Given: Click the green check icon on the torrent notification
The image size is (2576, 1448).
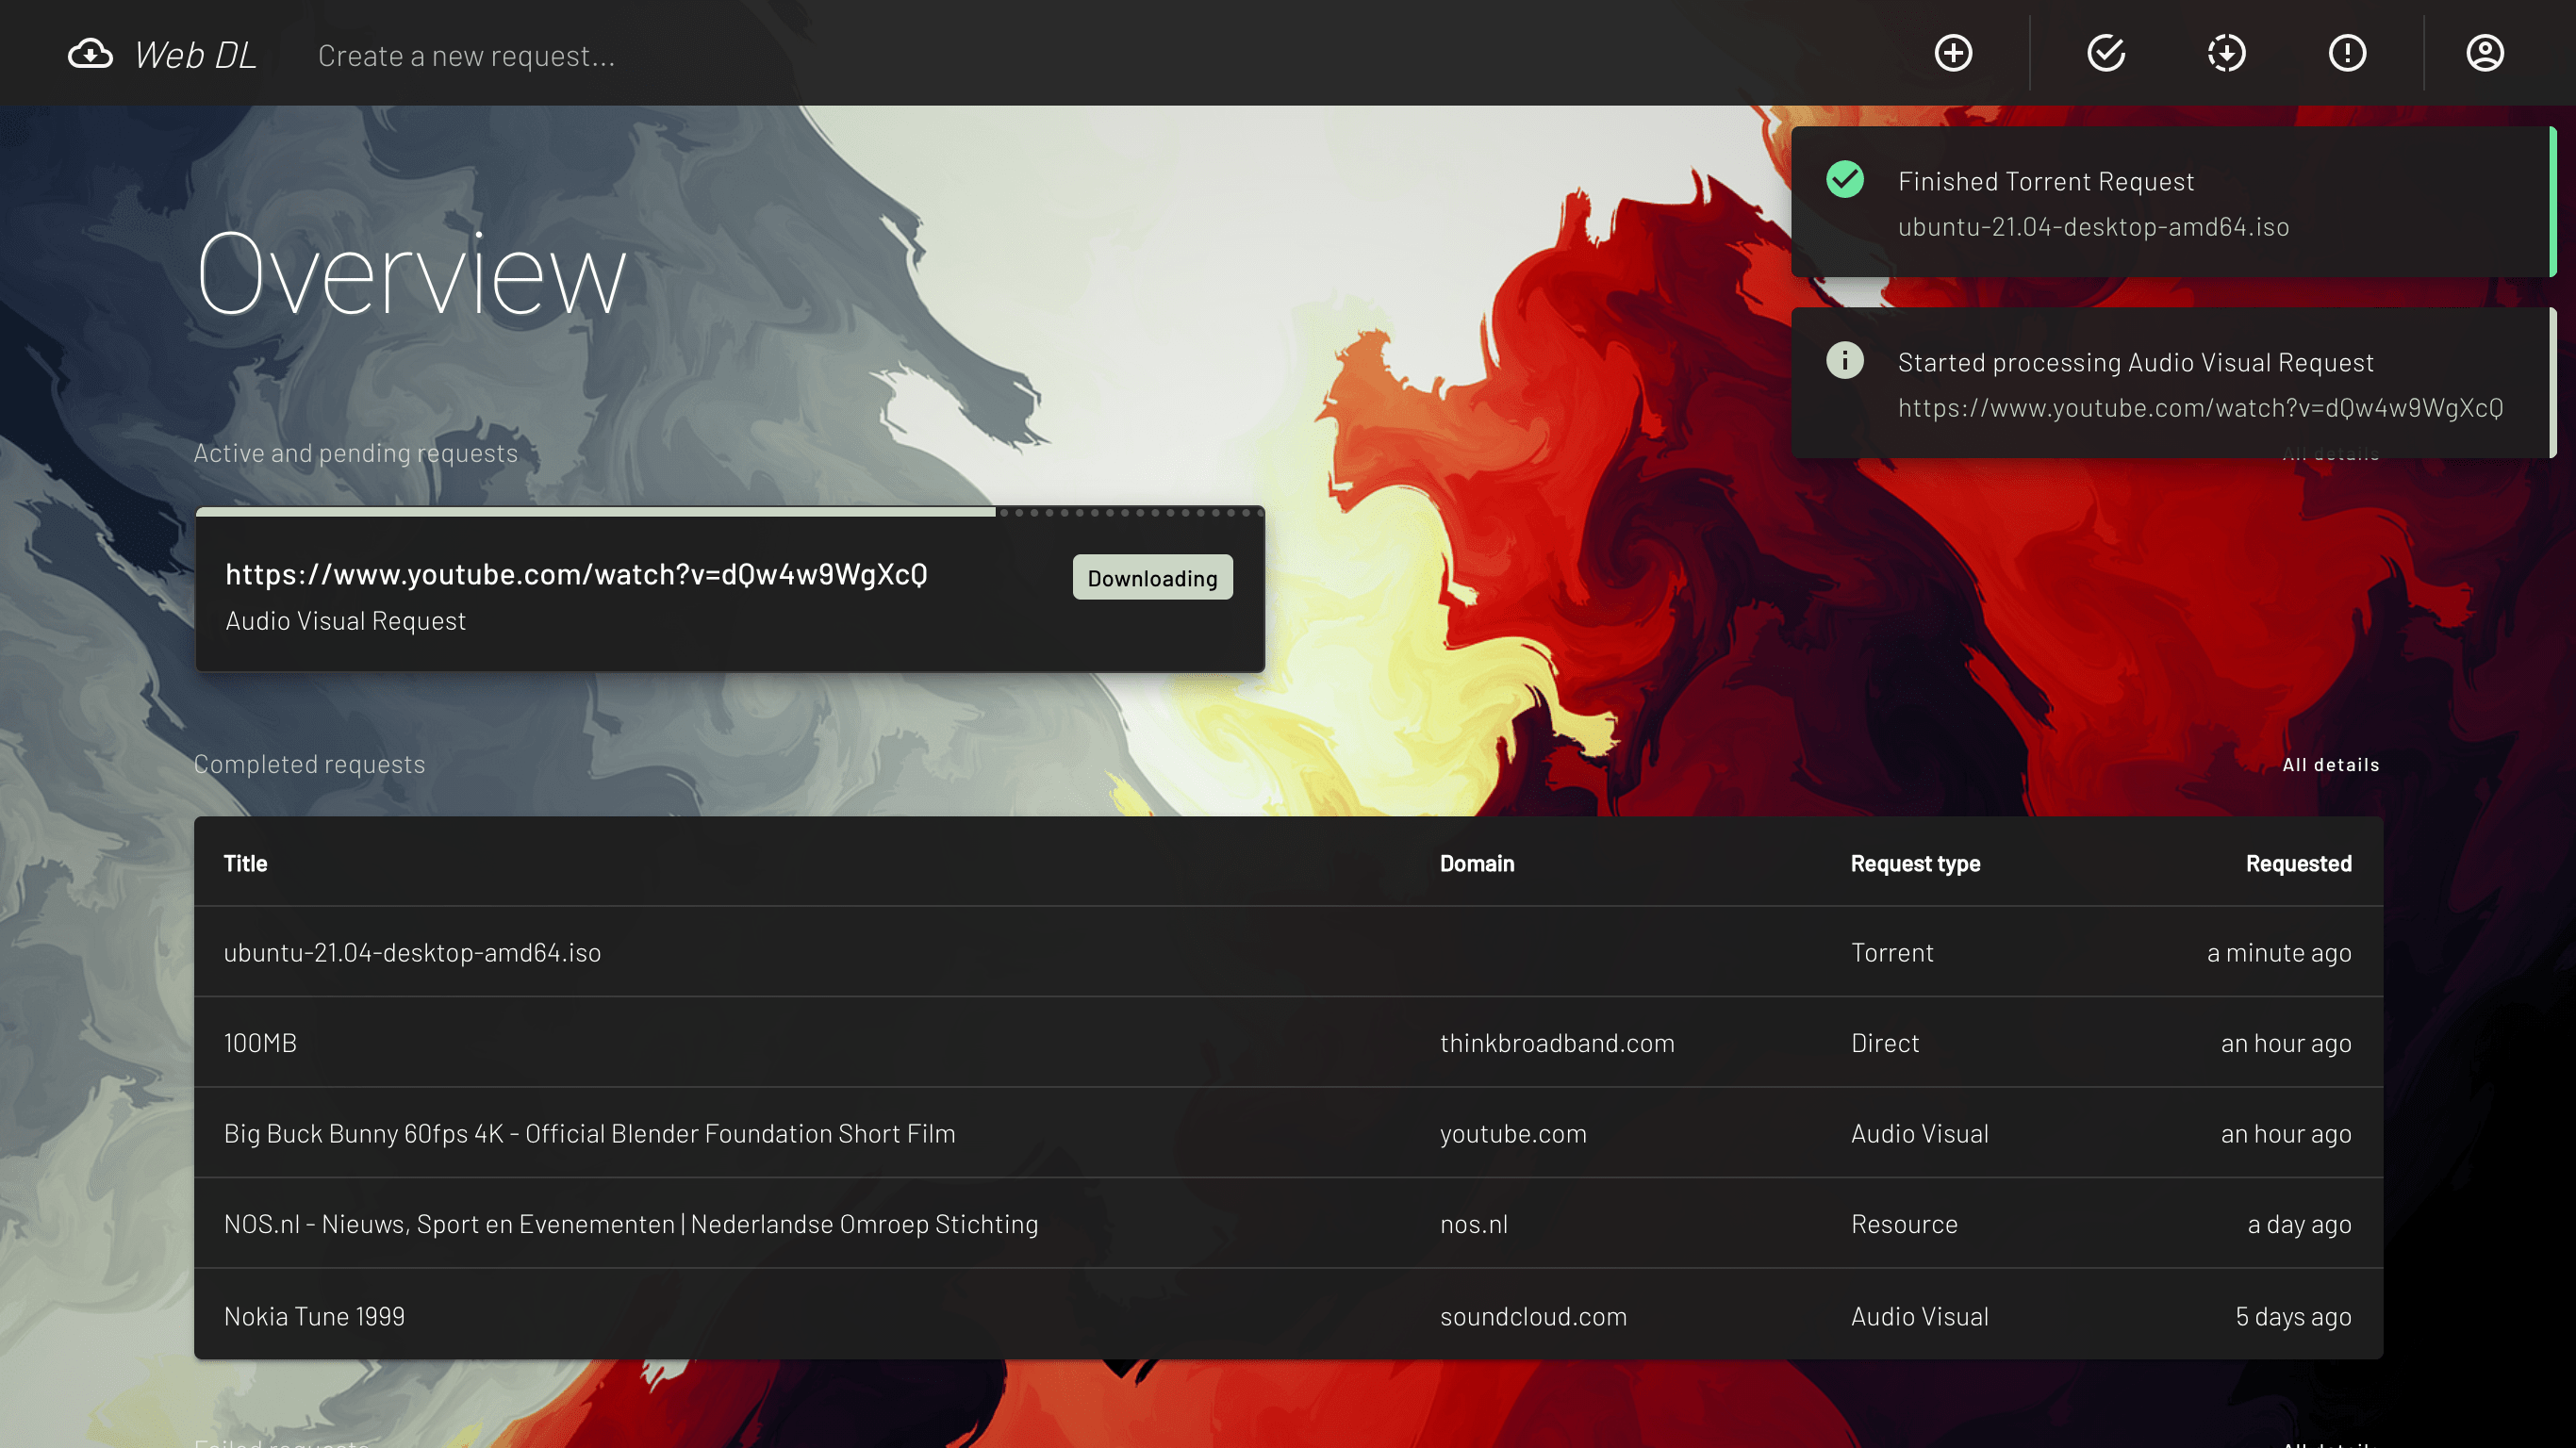Looking at the screenshot, I should click(x=1845, y=181).
